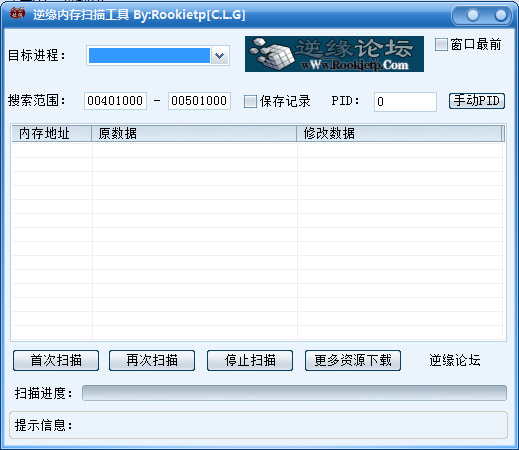
Task: Click the 内存地址 column header
Action: 52,133
